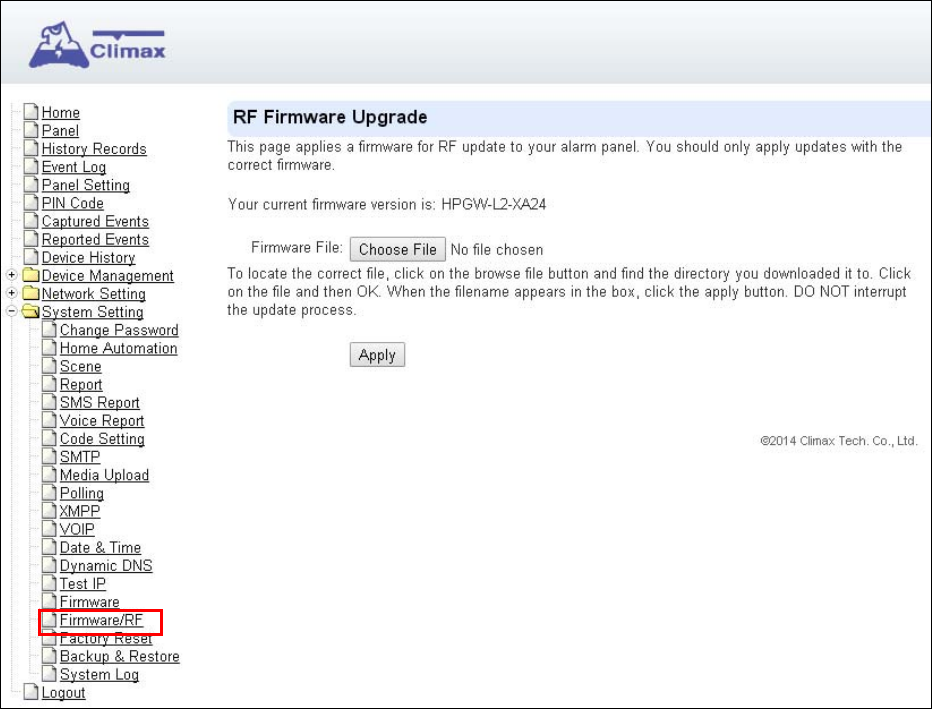932x709 pixels.
Task: Click the page icon next to SMTP
Action: [x=49, y=456]
